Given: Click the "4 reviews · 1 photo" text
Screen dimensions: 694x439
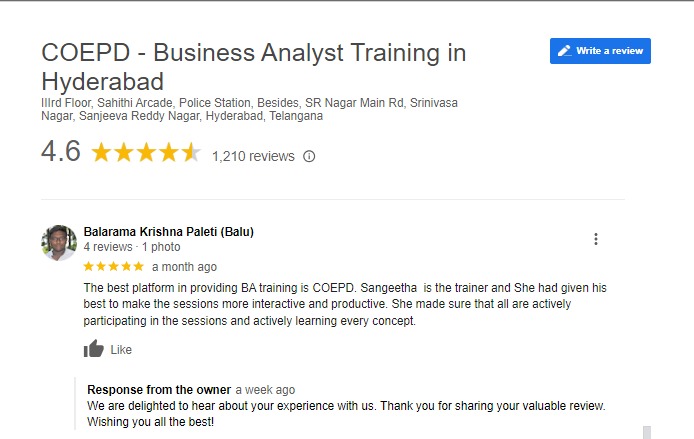Looking at the screenshot, I should [x=132, y=247].
